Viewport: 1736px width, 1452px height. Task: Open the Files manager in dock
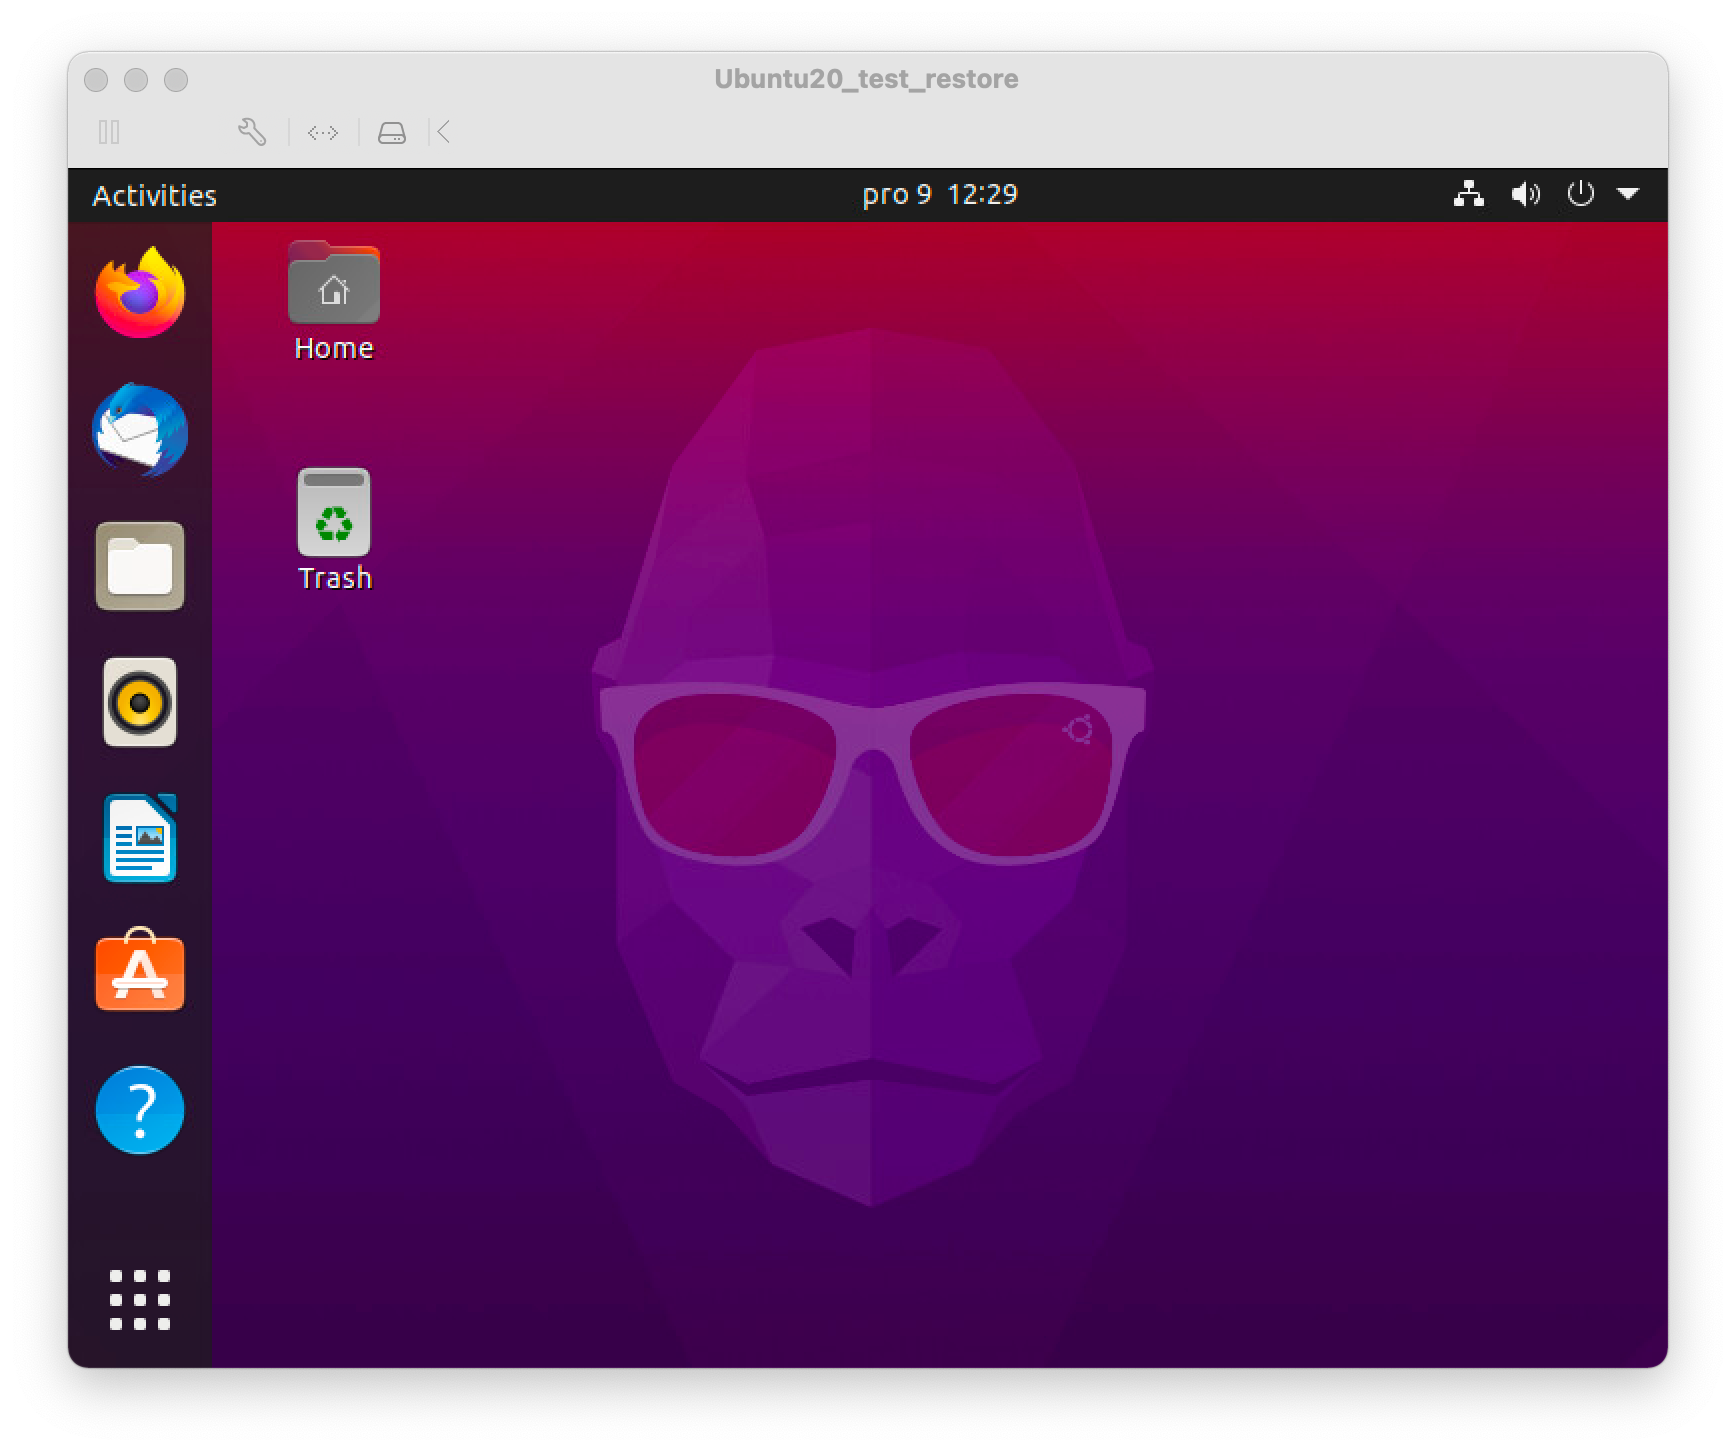[140, 566]
